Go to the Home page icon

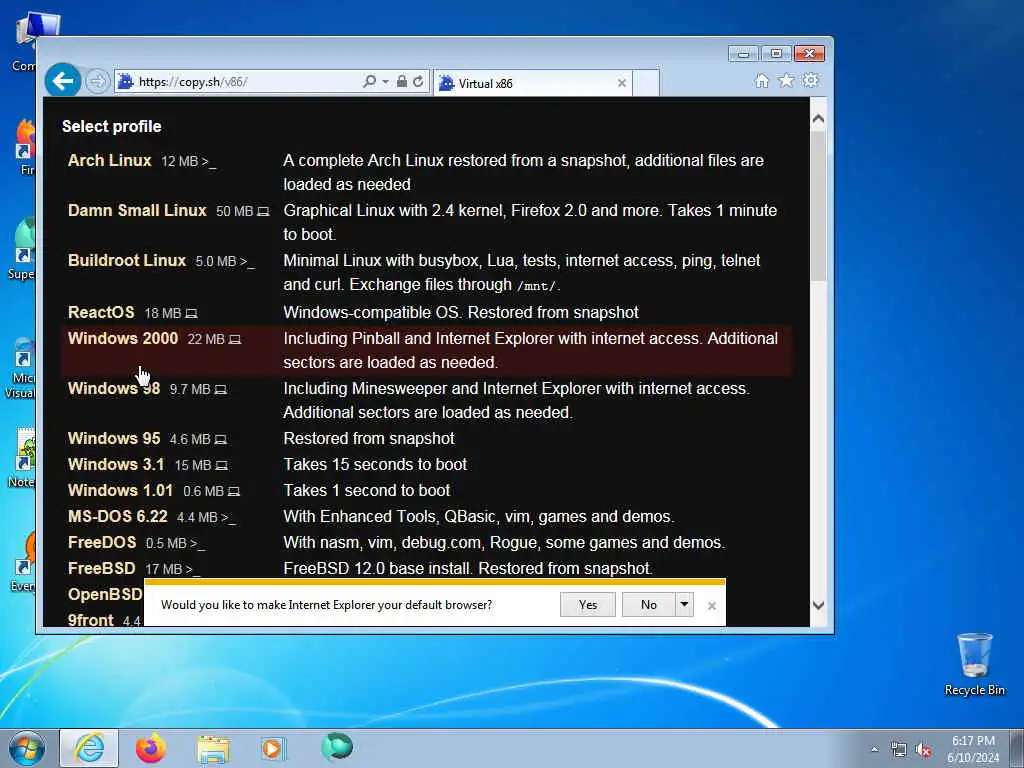click(x=761, y=80)
